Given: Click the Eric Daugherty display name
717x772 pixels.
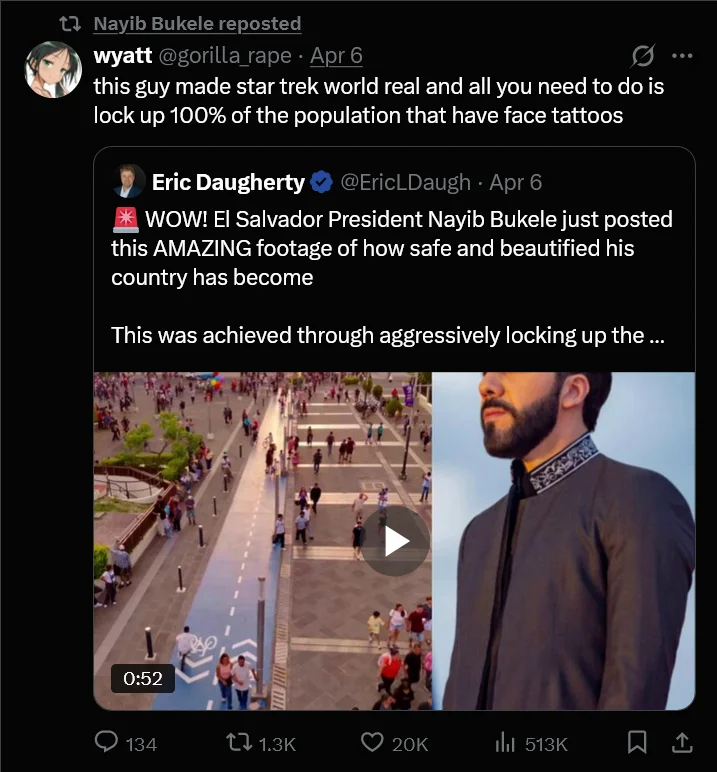Looking at the screenshot, I should point(228,182).
